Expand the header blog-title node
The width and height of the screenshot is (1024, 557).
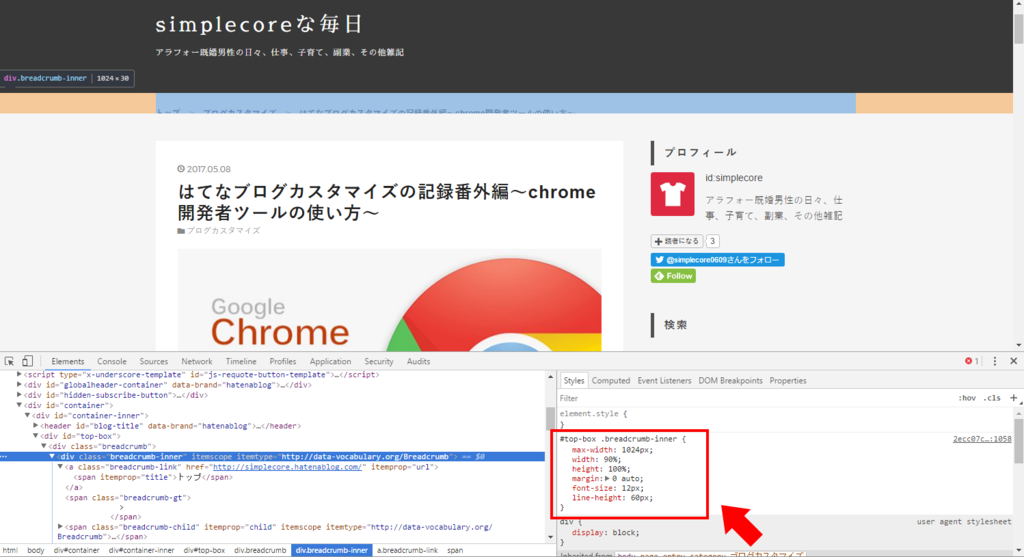tap(36, 426)
